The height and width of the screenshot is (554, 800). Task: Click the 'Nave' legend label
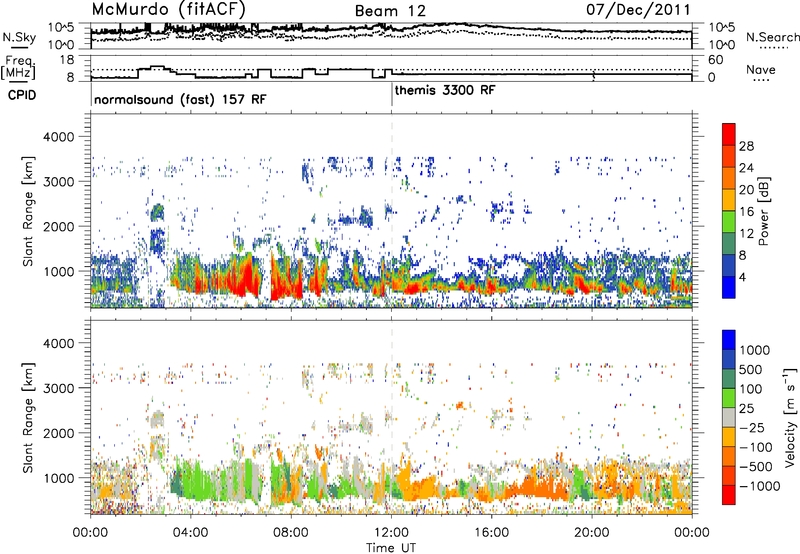click(x=761, y=69)
